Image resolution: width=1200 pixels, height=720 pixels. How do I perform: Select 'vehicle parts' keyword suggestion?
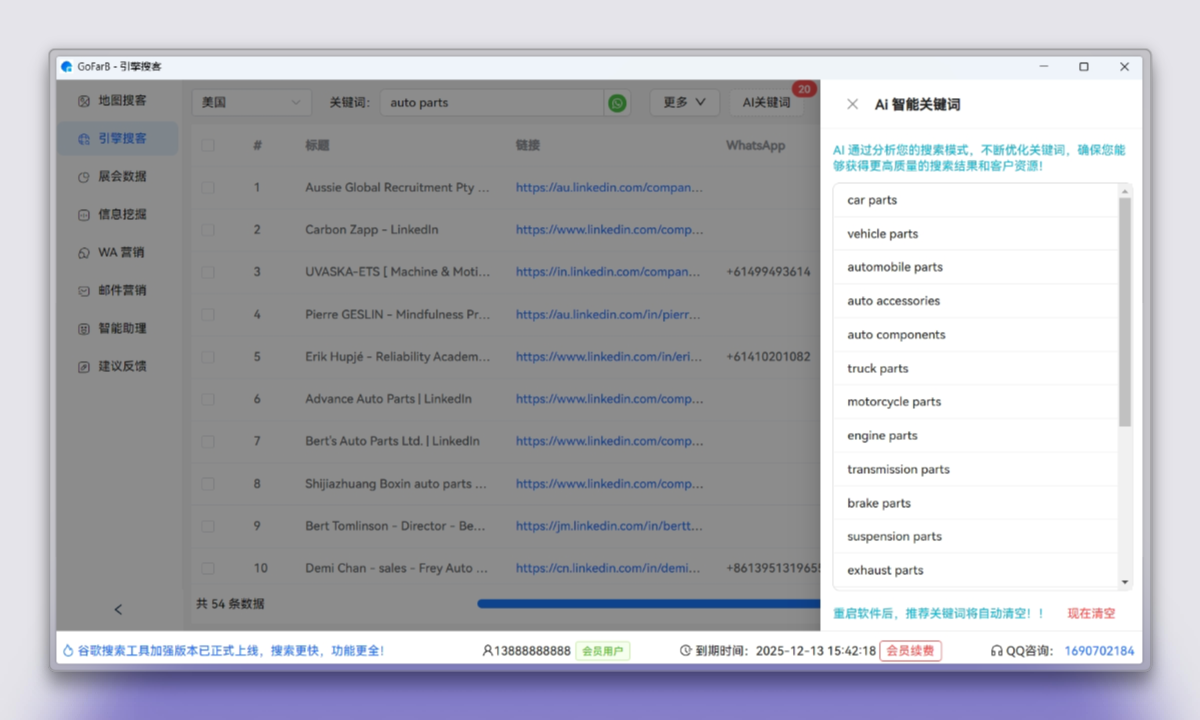pyautogui.click(x=975, y=234)
